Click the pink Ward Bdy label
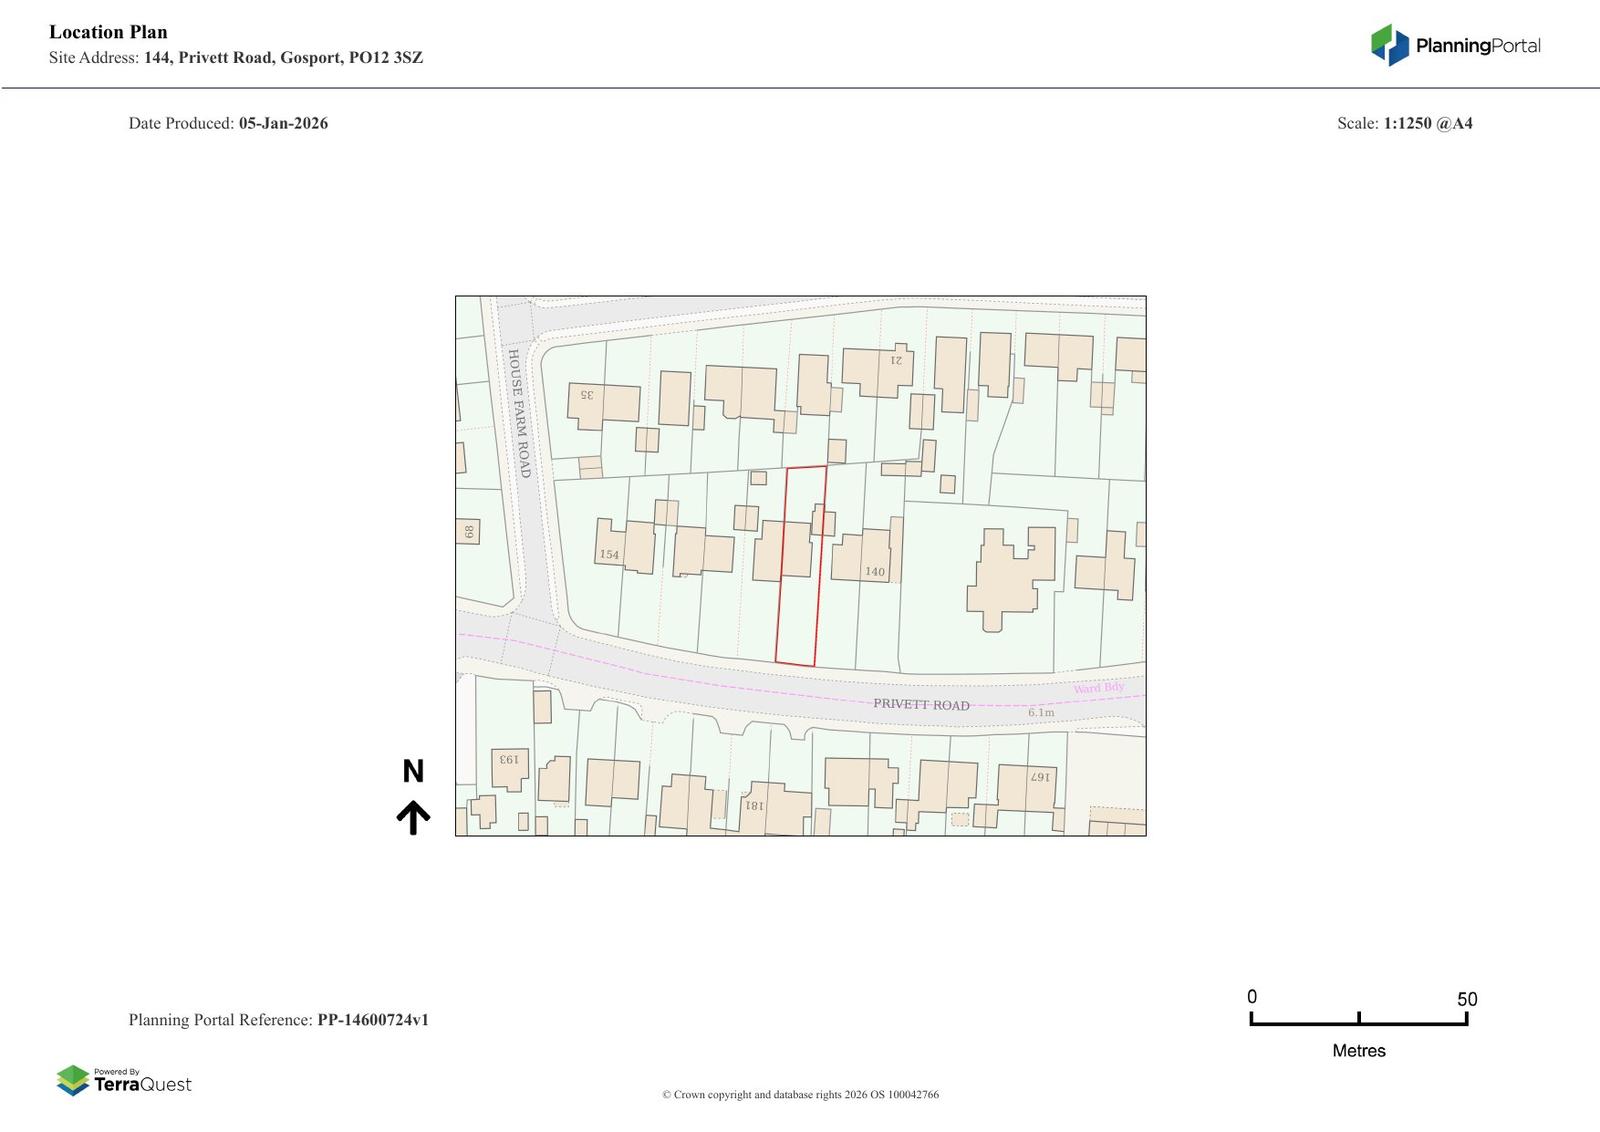This screenshot has width=1600, height=1132. tap(1098, 688)
